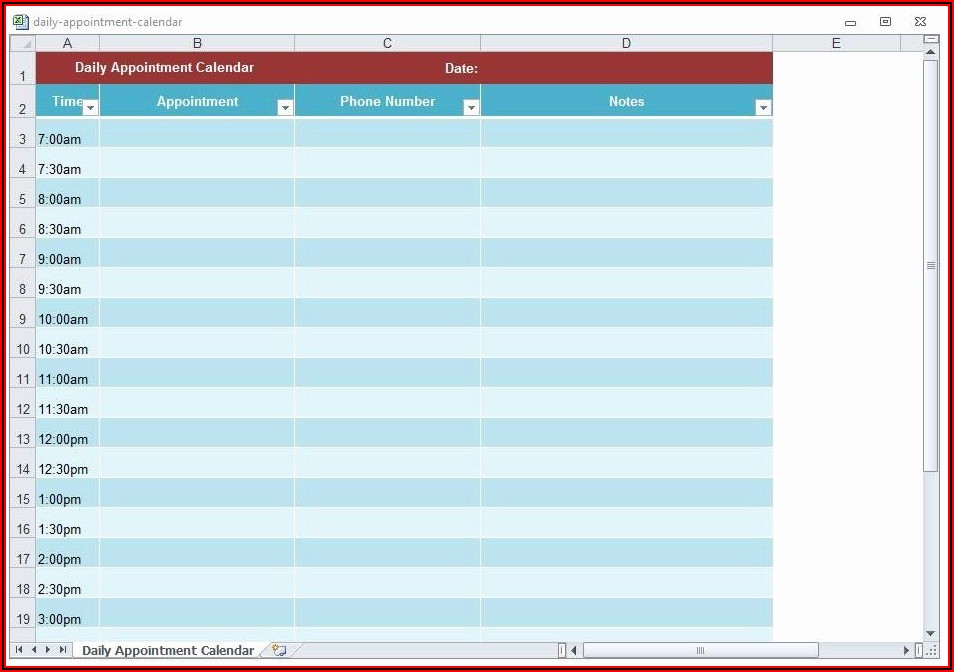Click the next sheet navigation arrow

point(48,650)
